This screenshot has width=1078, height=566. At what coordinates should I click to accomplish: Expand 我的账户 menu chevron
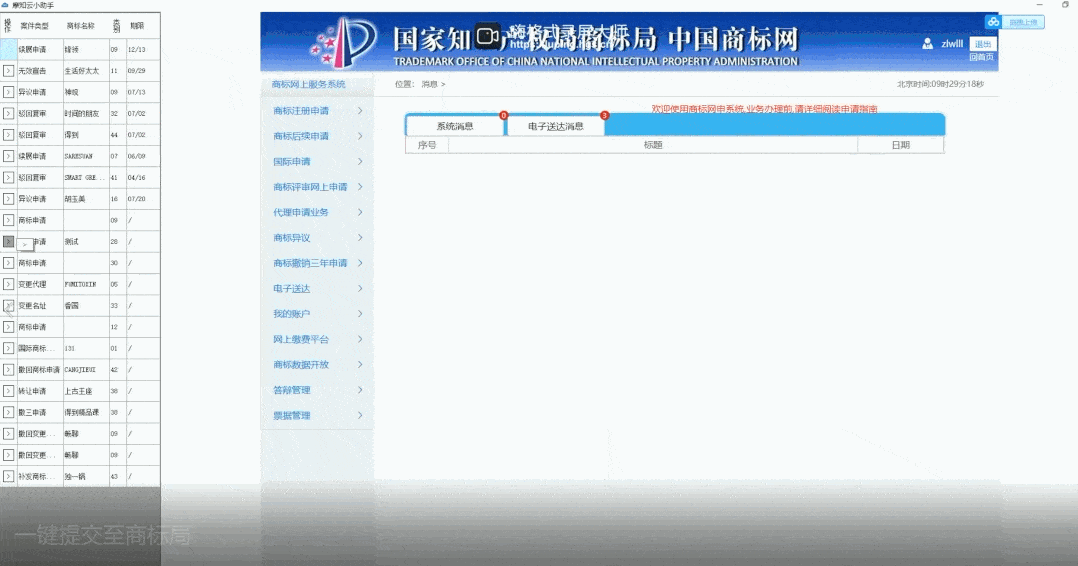[x=360, y=314]
